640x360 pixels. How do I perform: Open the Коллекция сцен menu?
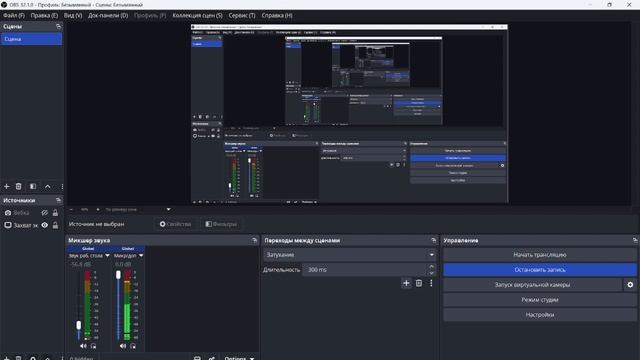[198, 15]
